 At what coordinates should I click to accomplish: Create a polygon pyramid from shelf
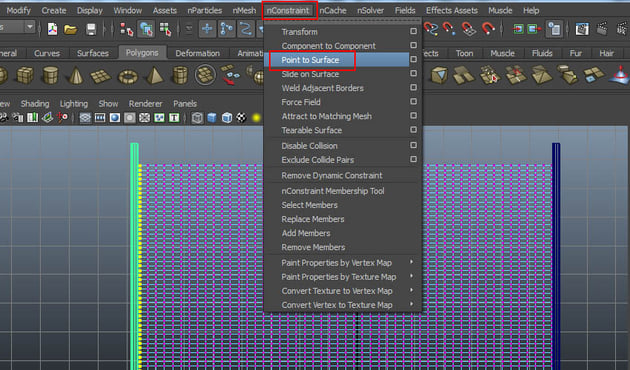click(154, 76)
